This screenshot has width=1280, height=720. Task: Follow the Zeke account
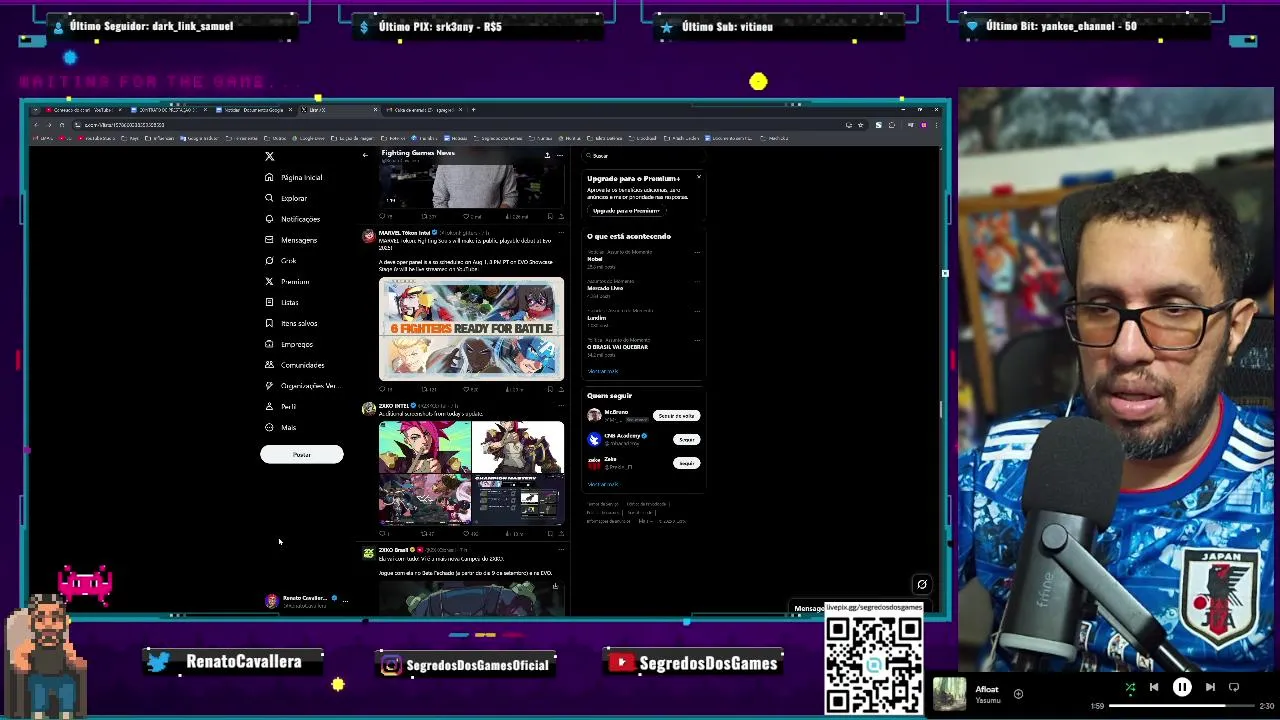[687, 463]
